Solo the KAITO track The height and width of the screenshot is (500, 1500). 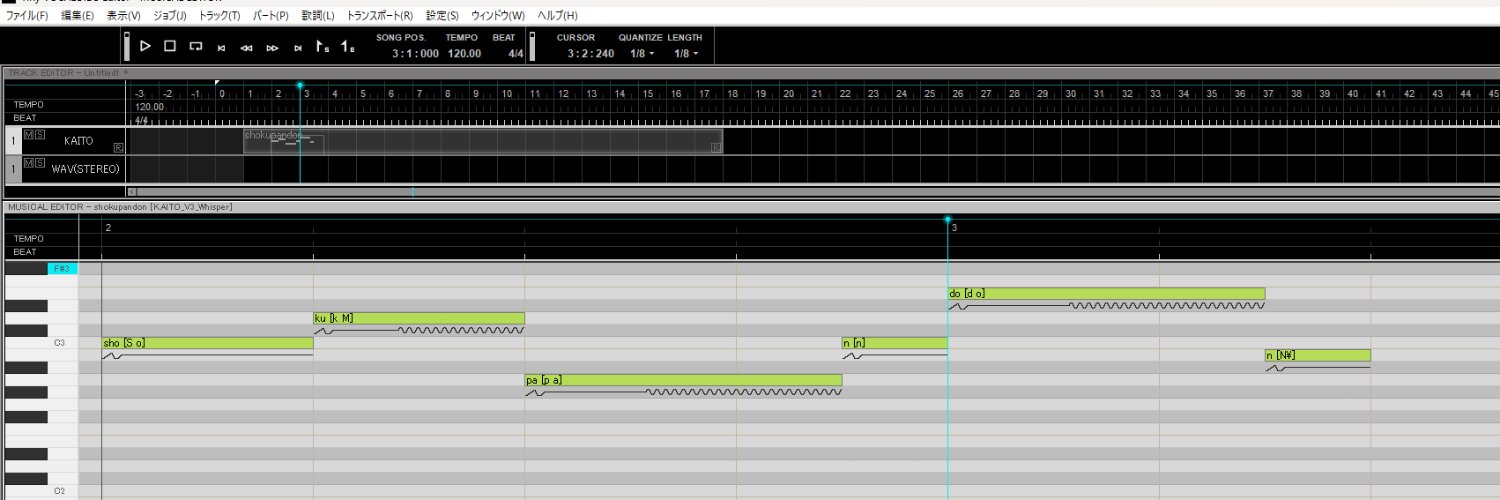click(39, 133)
